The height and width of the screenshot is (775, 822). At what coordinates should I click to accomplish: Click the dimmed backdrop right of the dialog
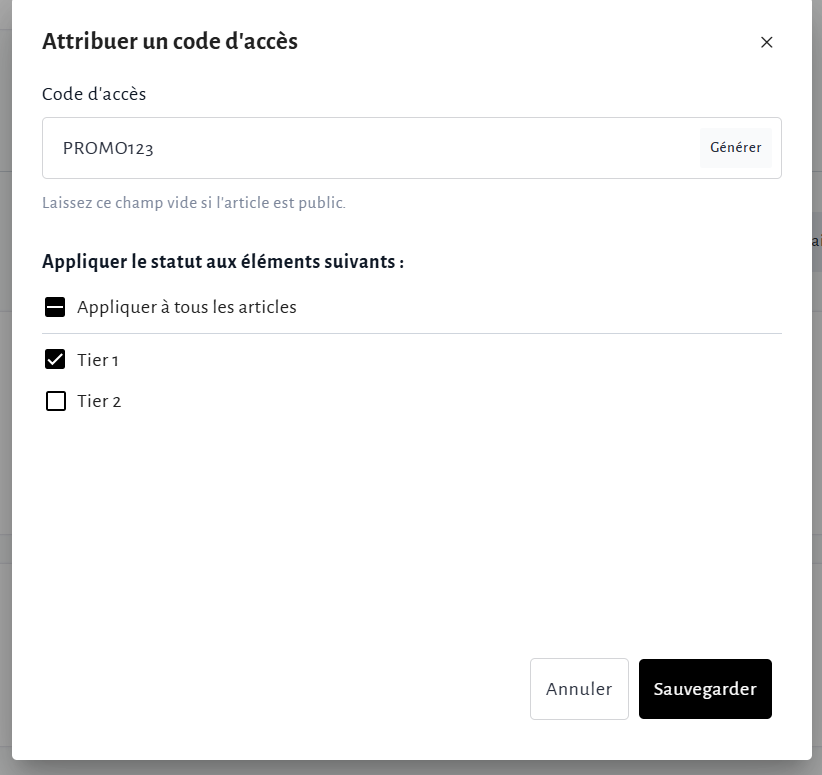click(x=817, y=450)
